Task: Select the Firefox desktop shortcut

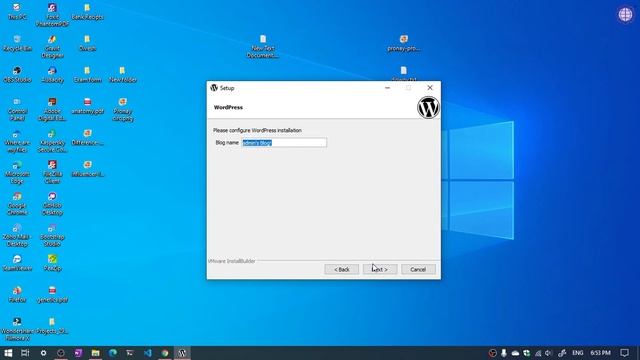Action: click(17, 294)
